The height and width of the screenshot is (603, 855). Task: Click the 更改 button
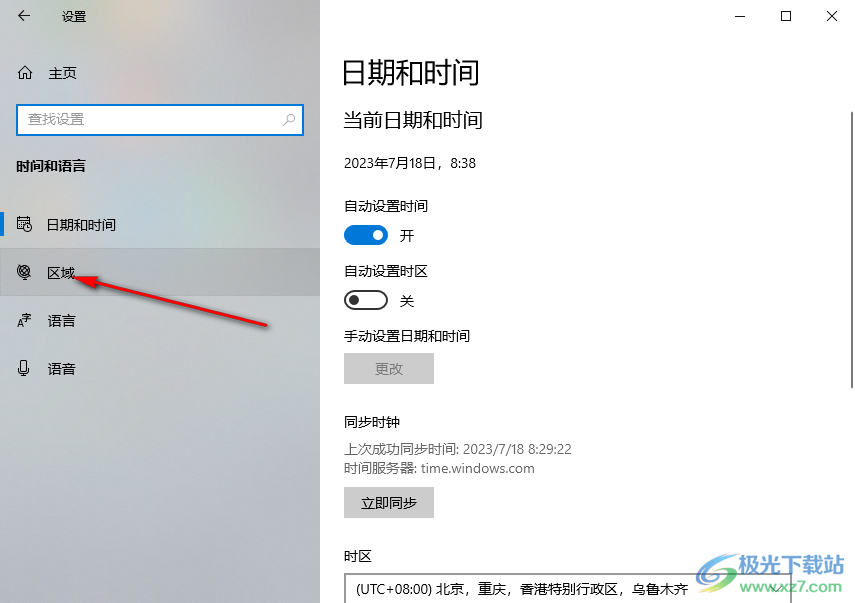pos(389,369)
